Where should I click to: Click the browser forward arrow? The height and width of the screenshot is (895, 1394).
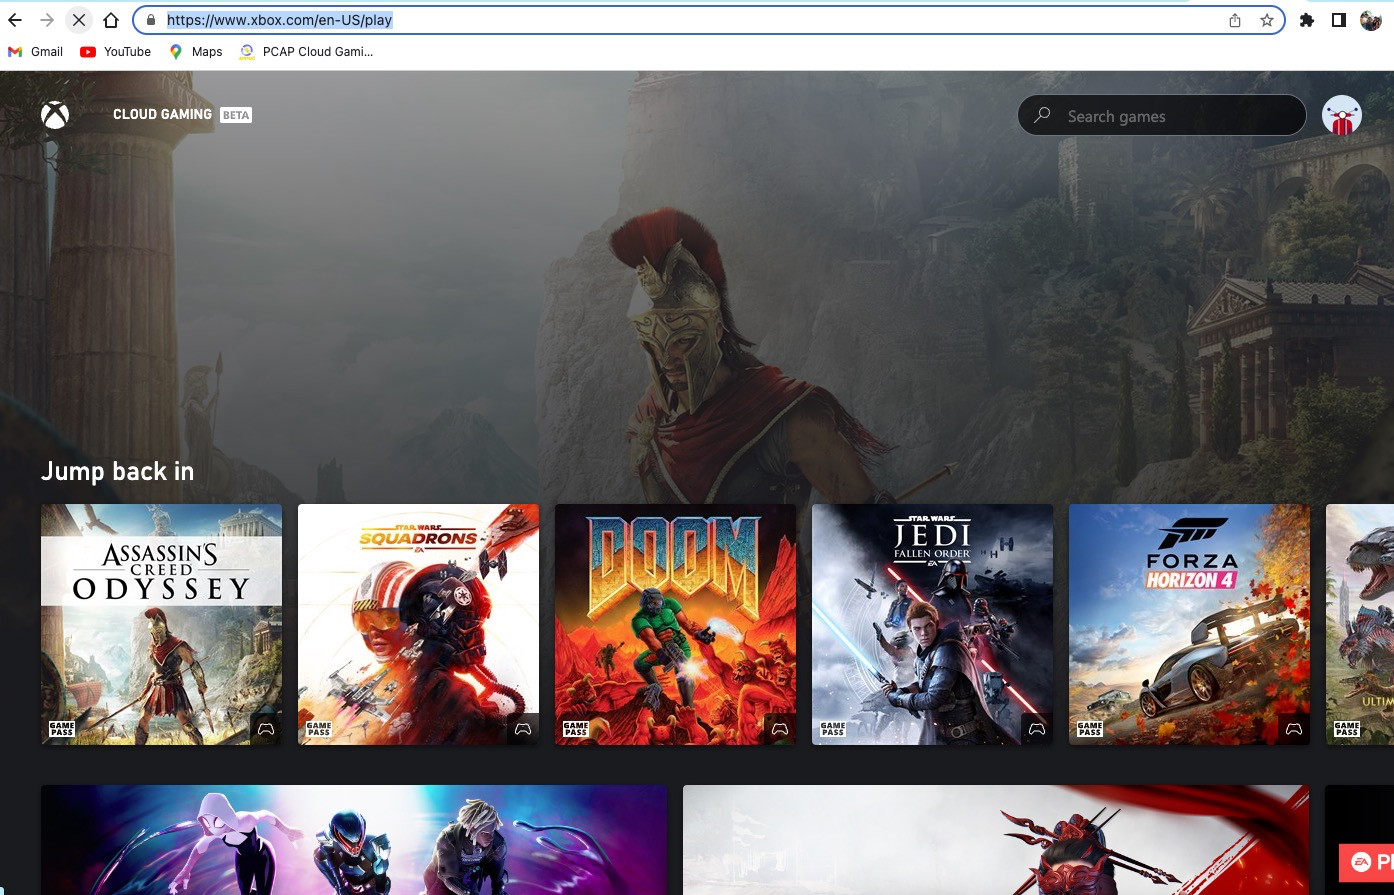click(47, 20)
